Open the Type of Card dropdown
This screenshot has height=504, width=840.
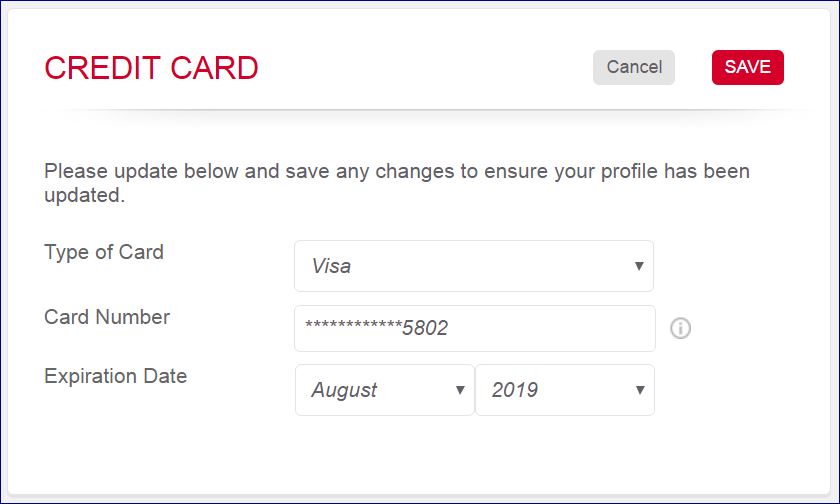pyautogui.click(x=473, y=266)
